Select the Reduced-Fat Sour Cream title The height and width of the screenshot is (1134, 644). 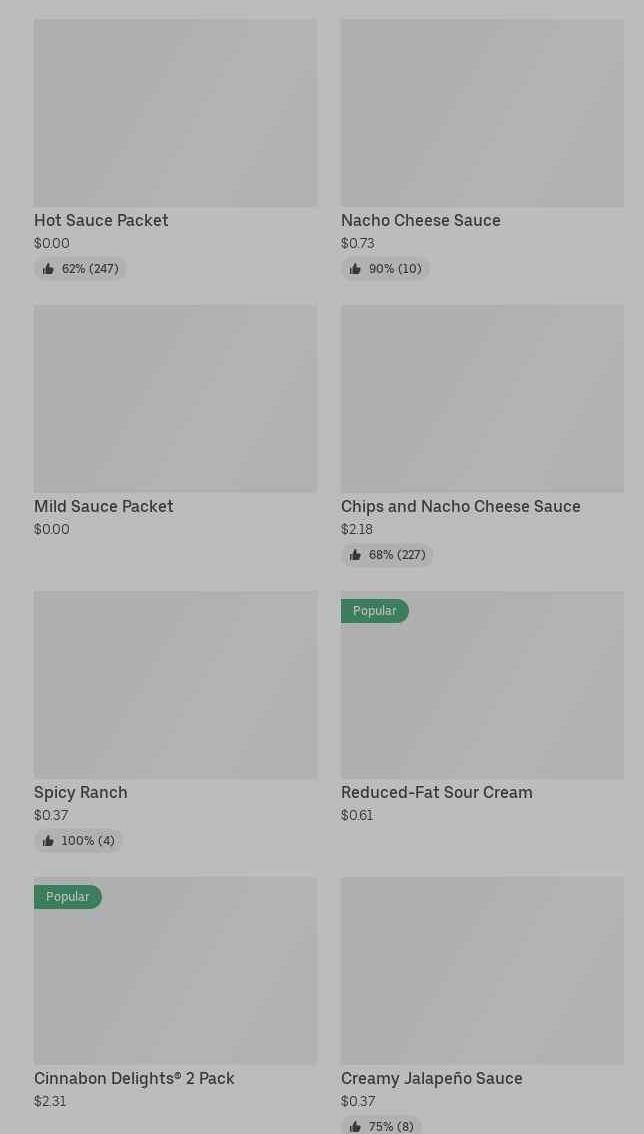point(437,792)
